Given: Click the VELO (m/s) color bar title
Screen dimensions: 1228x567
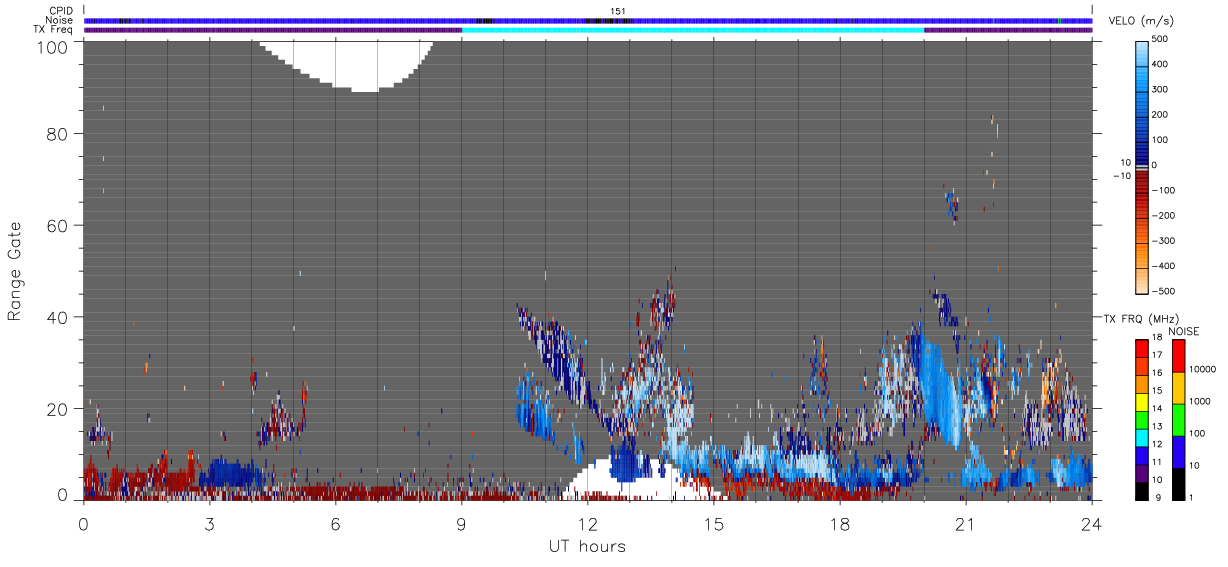Looking at the screenshot, I should coord(1142,22).
